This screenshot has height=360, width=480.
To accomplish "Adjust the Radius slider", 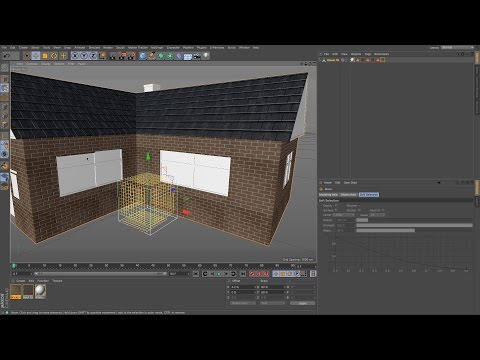I will pos(414,220).
